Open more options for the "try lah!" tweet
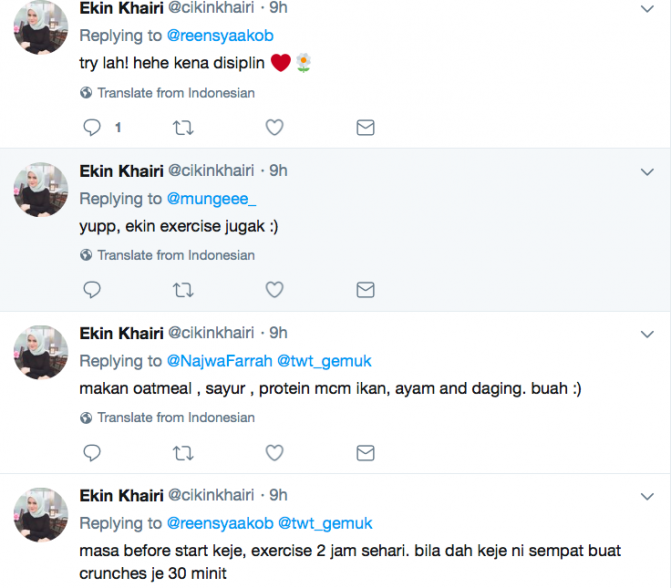Viewport: 671px width, 588px height. (x=645, y=9)
